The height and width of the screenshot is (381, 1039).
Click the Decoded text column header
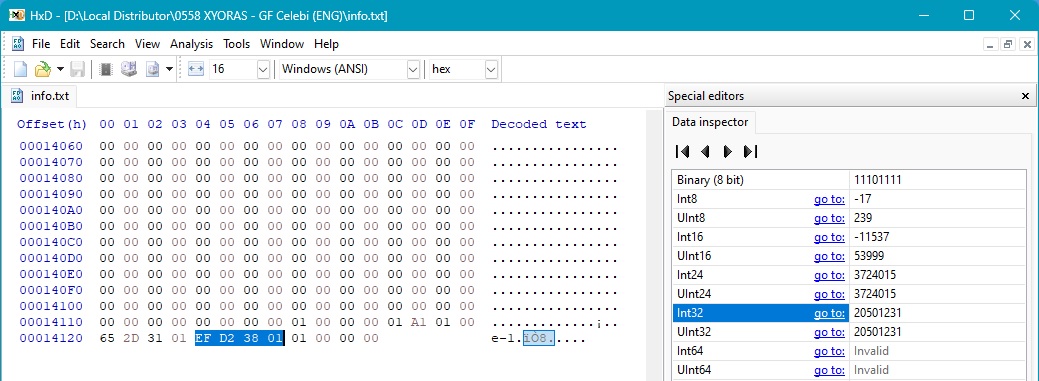click(x=539, y=125)
